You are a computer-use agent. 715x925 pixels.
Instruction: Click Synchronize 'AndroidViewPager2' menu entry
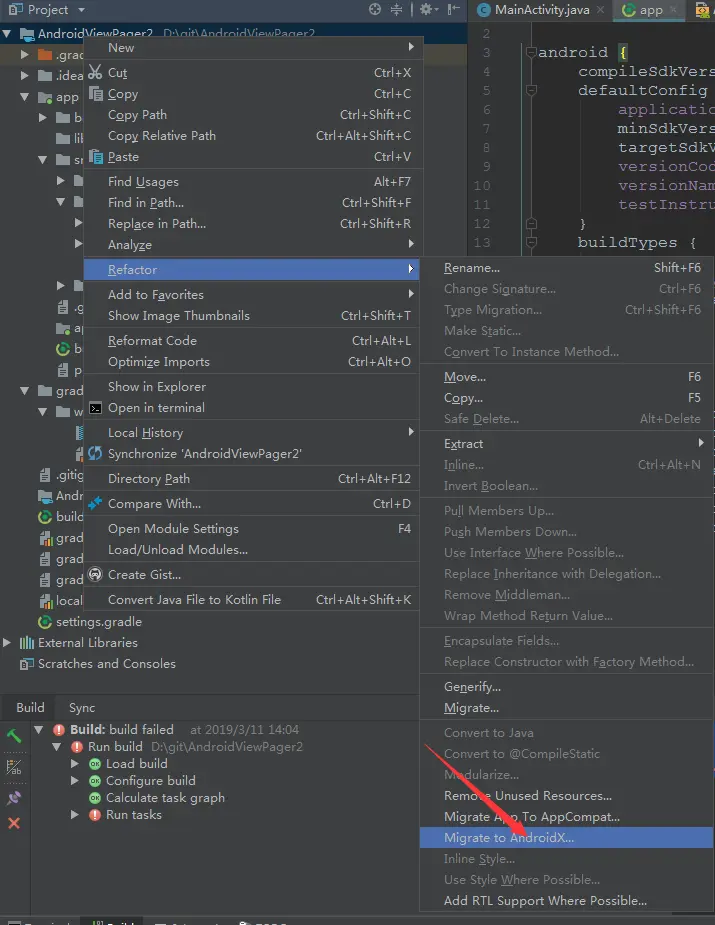(x=252, y=454)
